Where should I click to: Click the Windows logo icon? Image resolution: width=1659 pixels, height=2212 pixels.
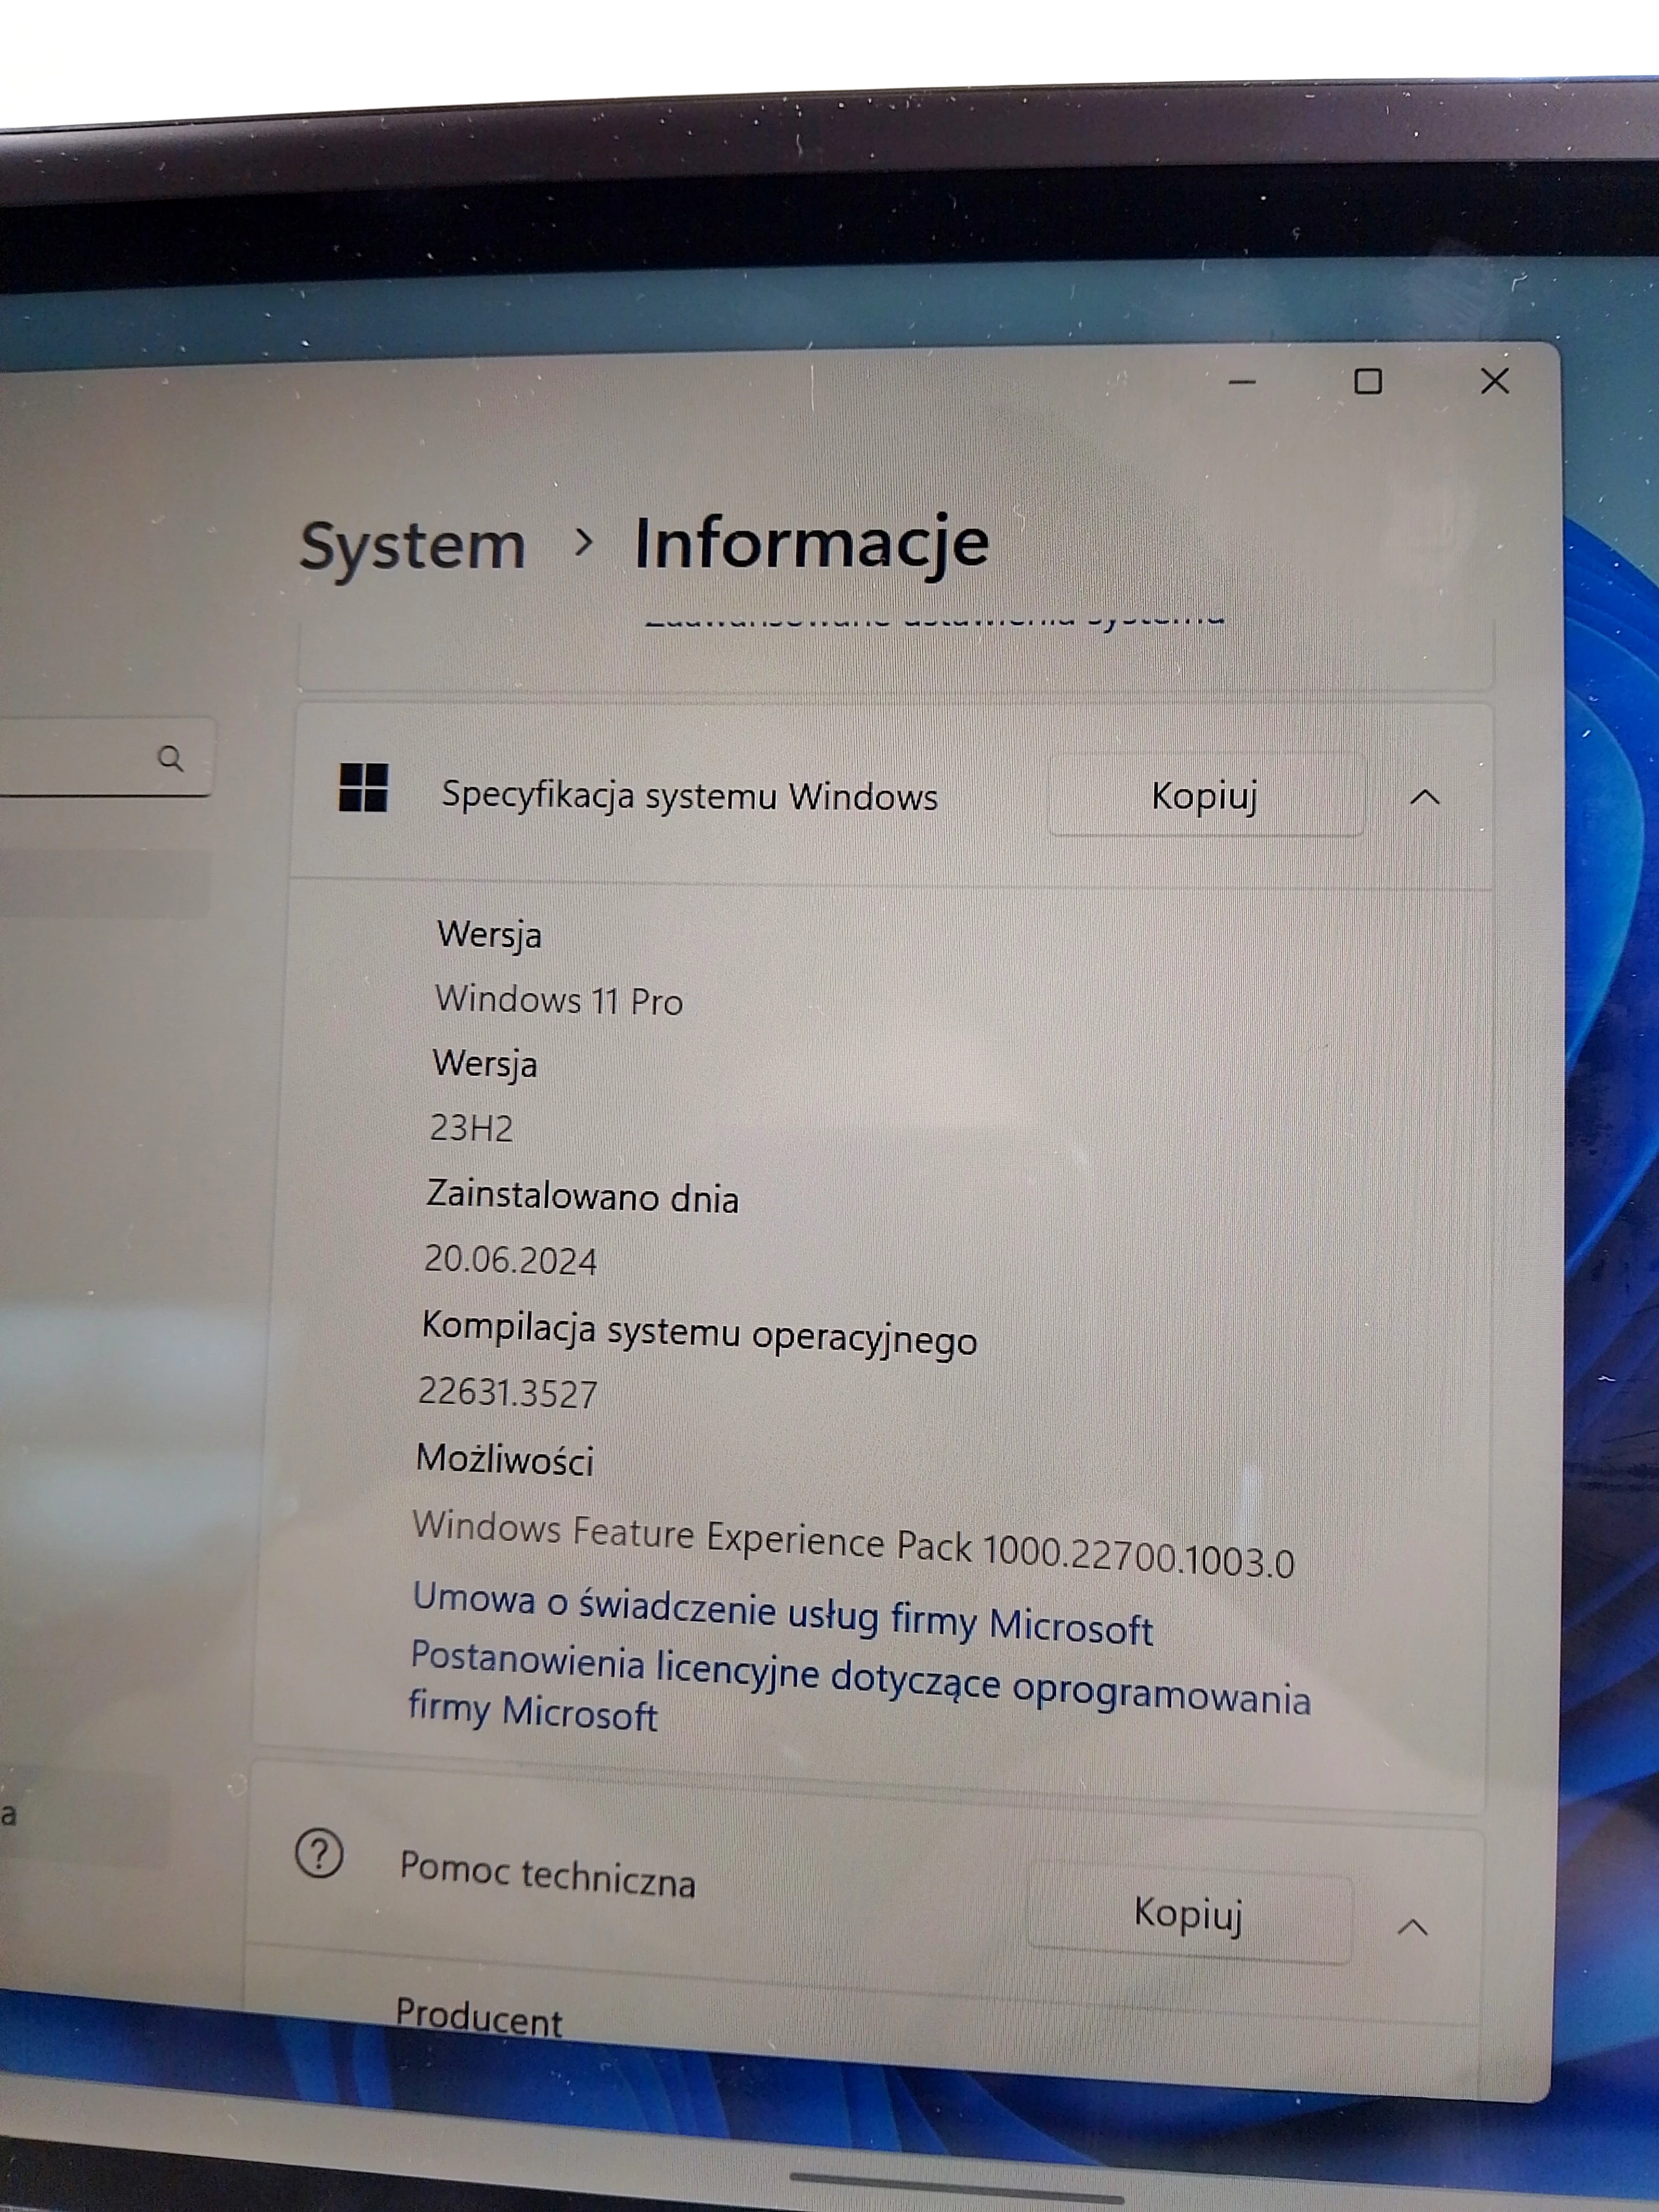point(363,788)
